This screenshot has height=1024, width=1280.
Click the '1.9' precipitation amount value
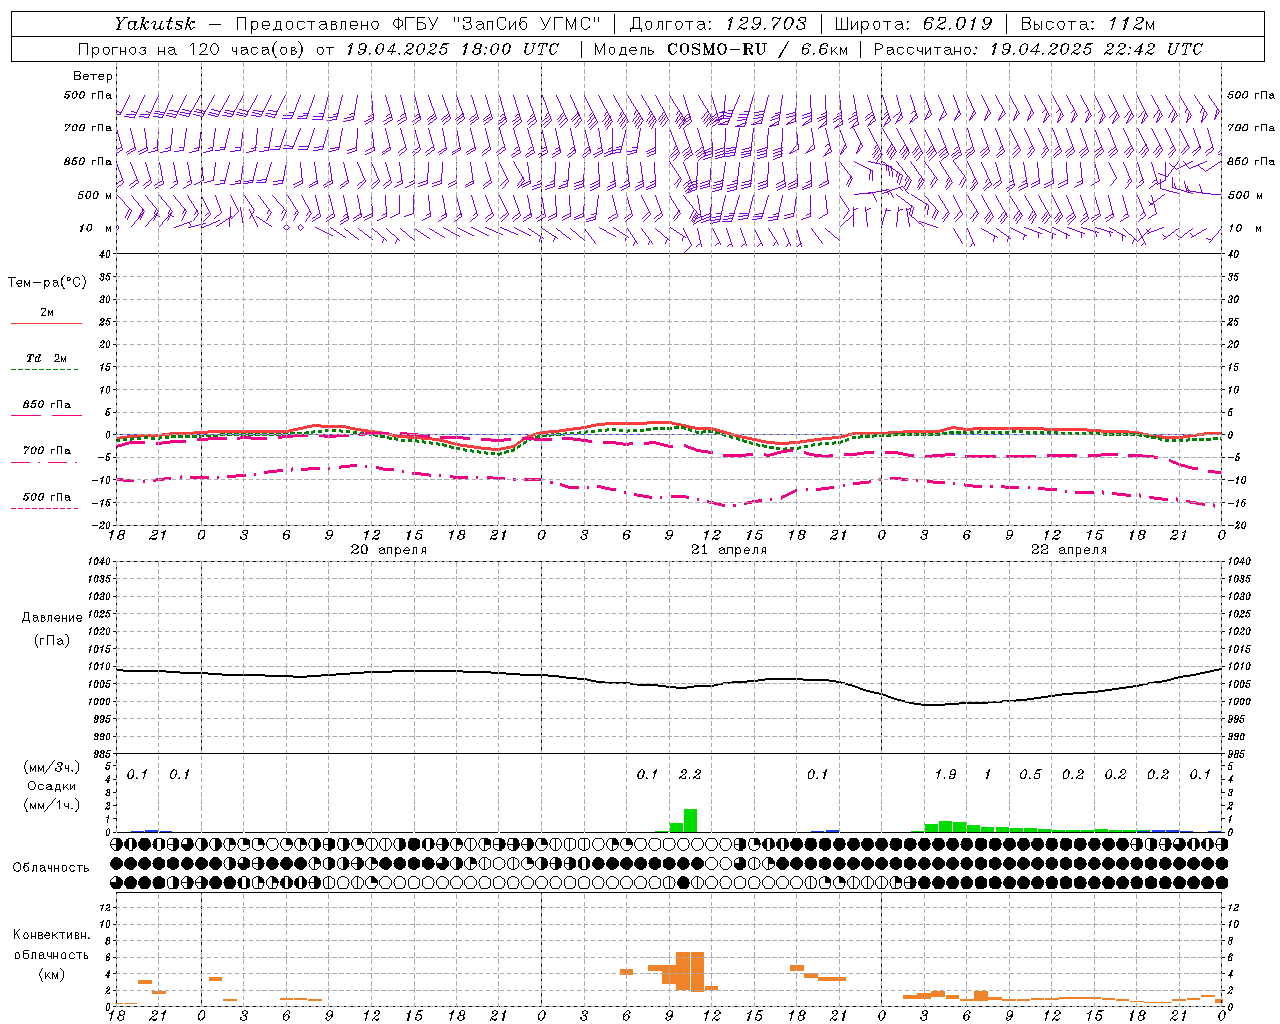pyautogui.click(x=945, y=775)
